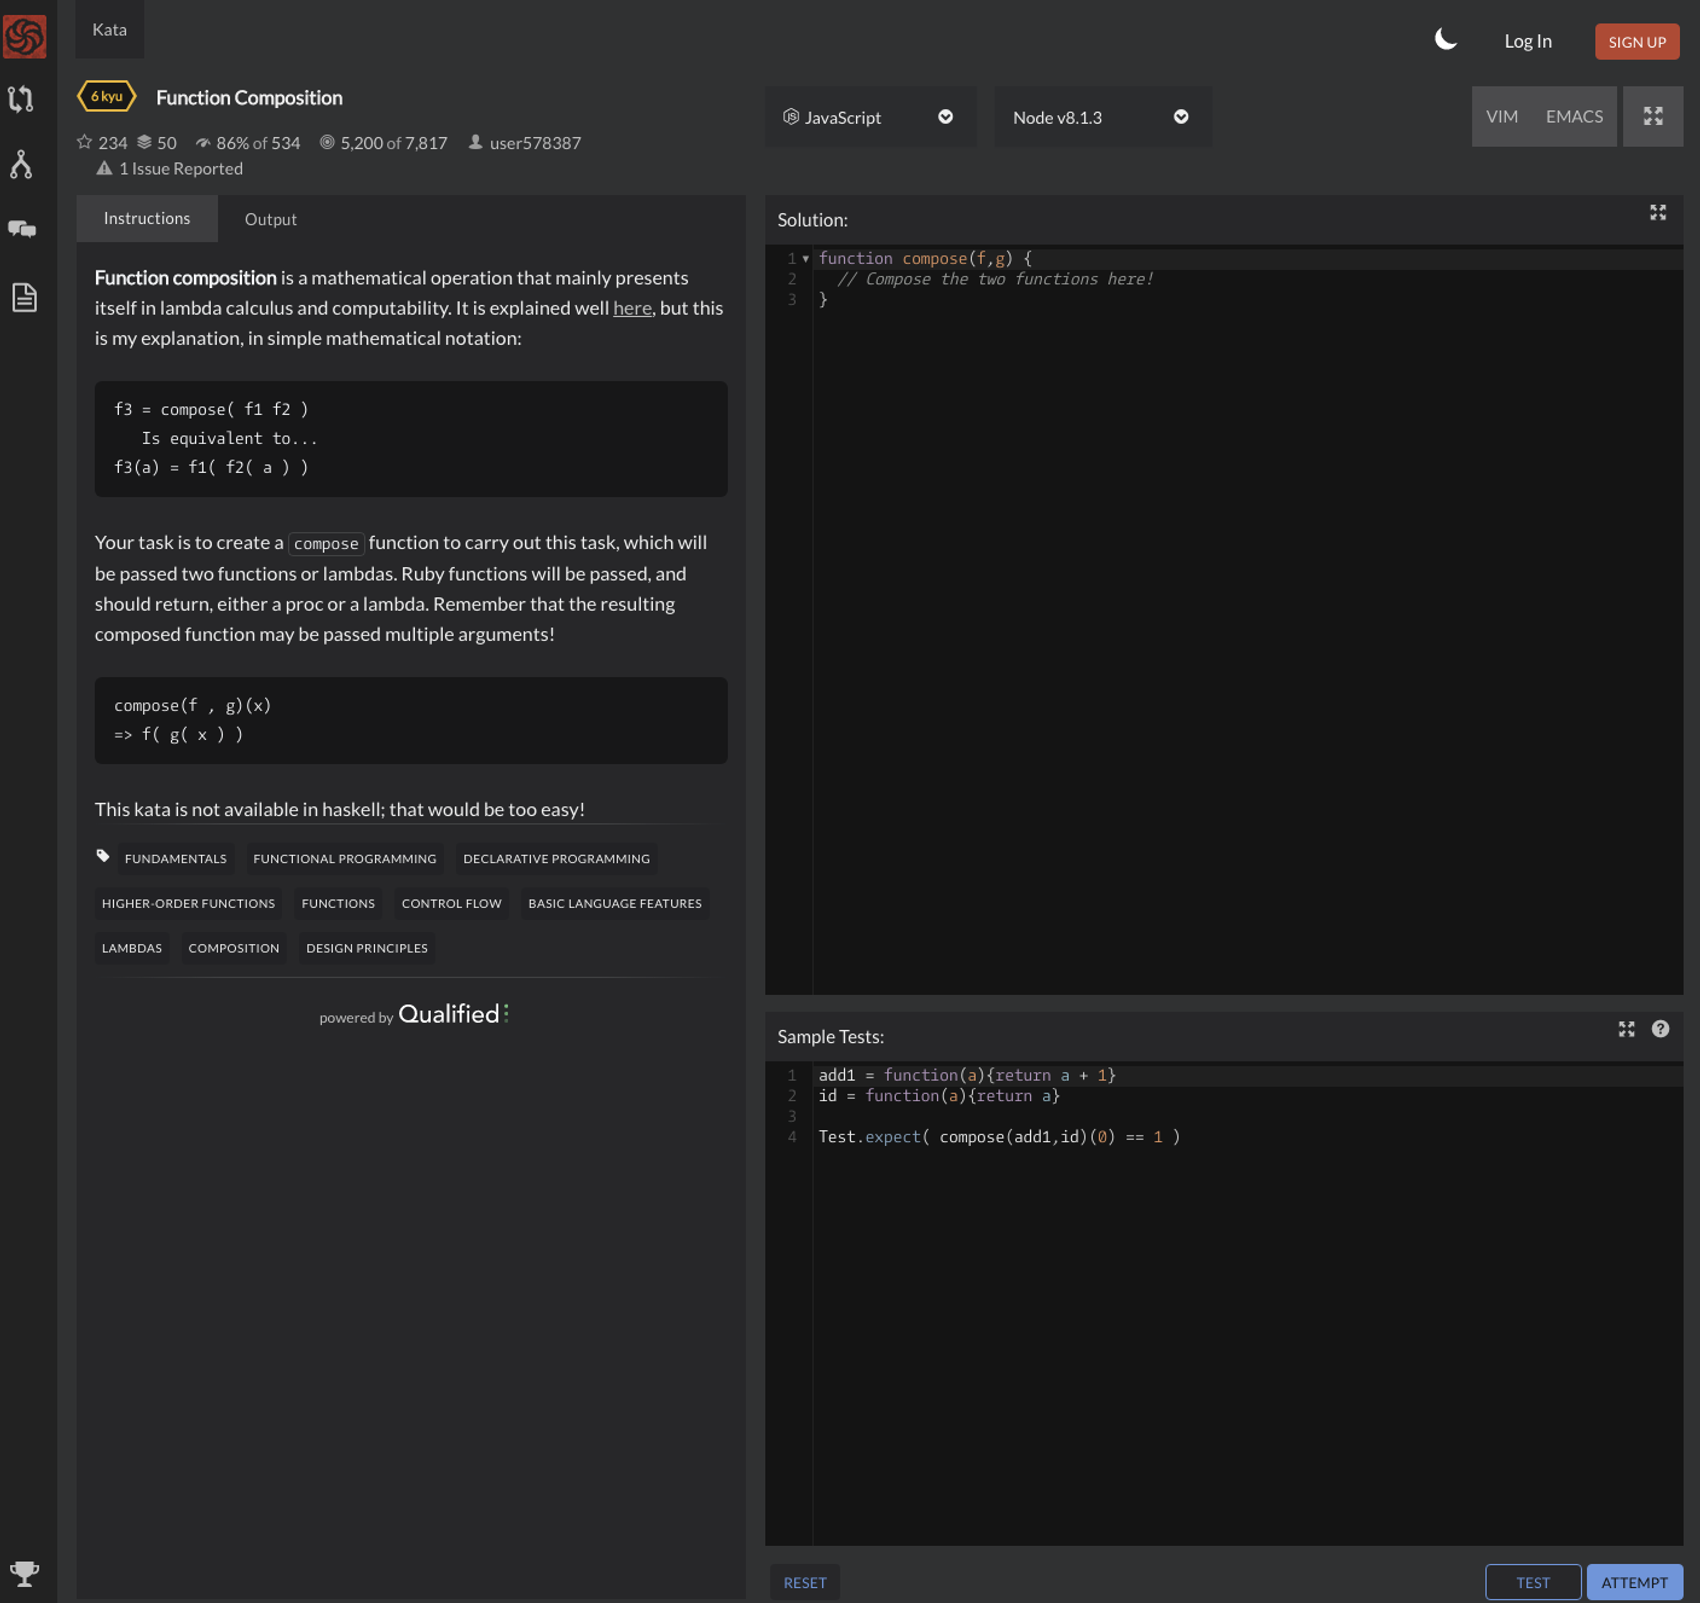The width and height of the screenshot is (1700, 1603).
Task: Toggle fullscreen editor mode icon beside EMACS
Action: click(1653, 116)
